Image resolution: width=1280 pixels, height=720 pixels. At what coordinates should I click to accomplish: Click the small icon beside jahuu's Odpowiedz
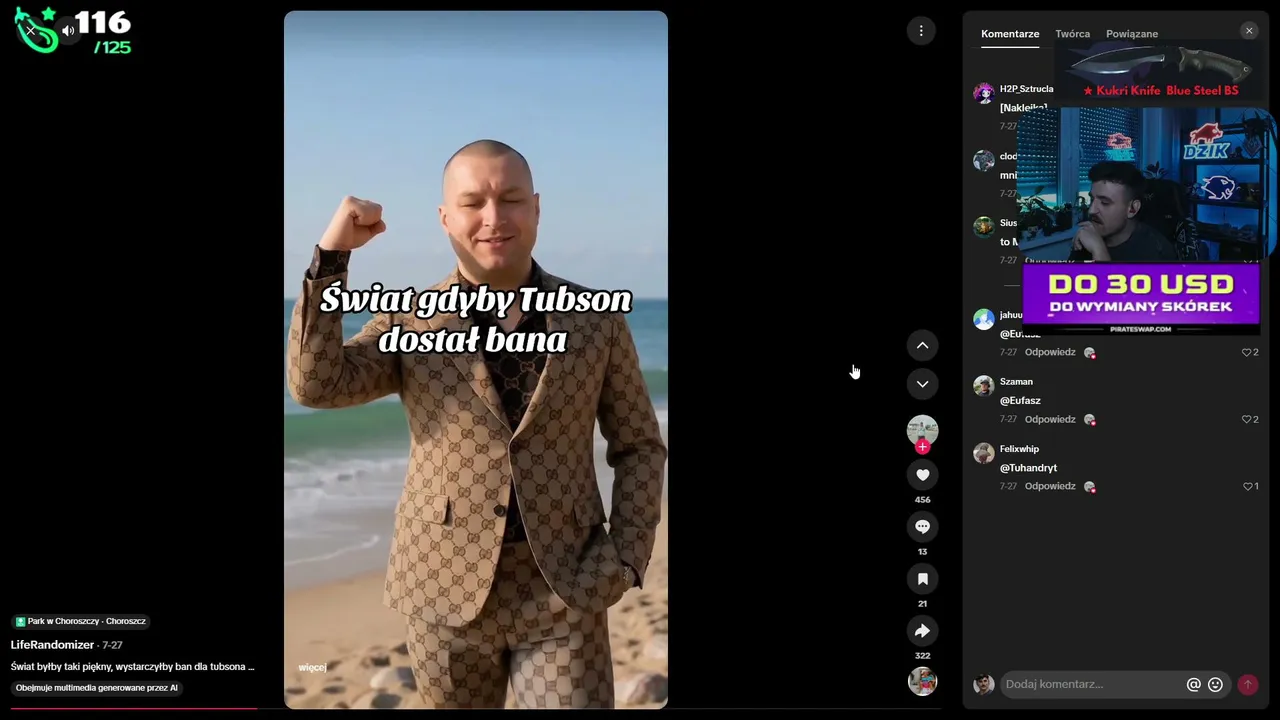[x=1089, y=353]
